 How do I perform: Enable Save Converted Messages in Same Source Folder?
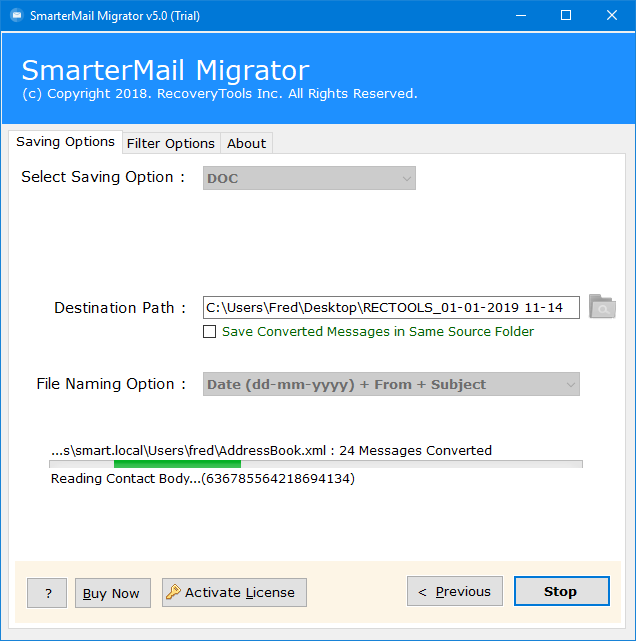point(210,332)
